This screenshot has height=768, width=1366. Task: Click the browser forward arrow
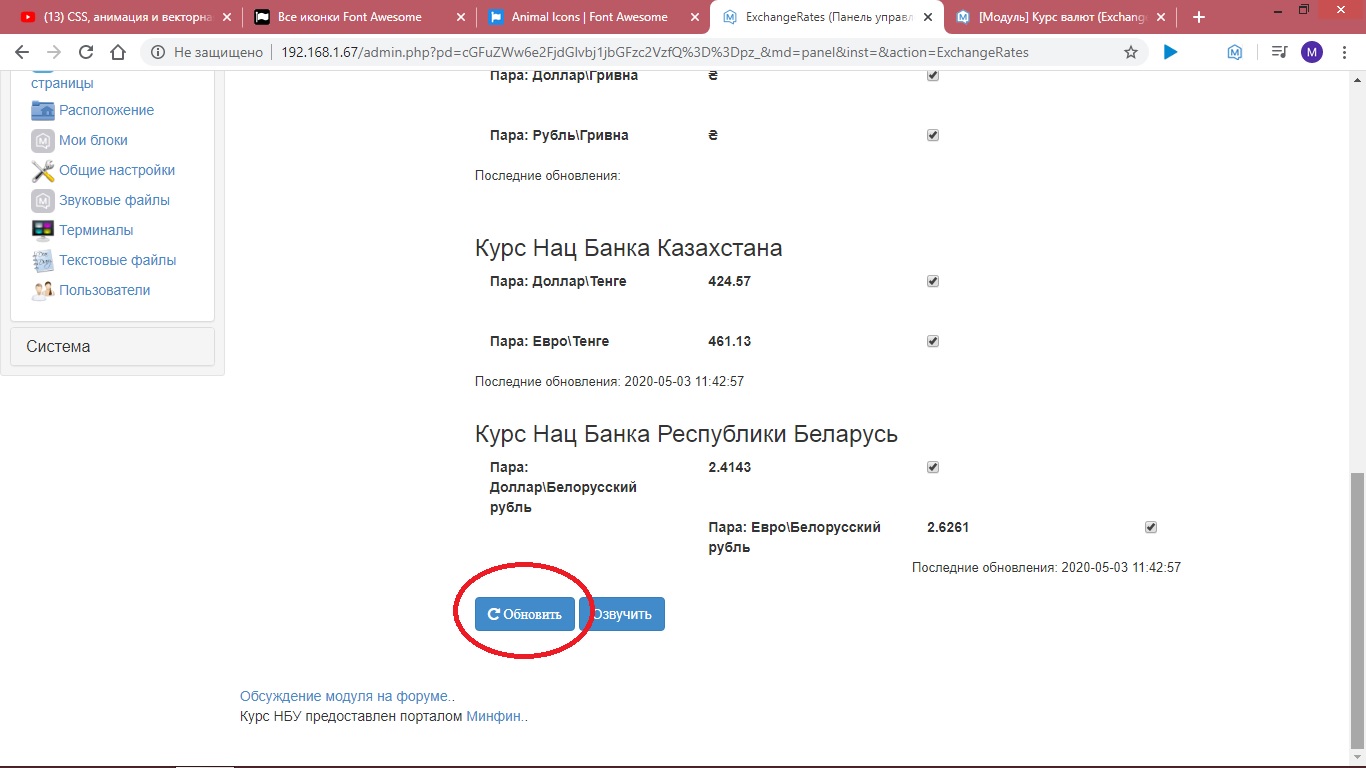click(x=54, y=52)
